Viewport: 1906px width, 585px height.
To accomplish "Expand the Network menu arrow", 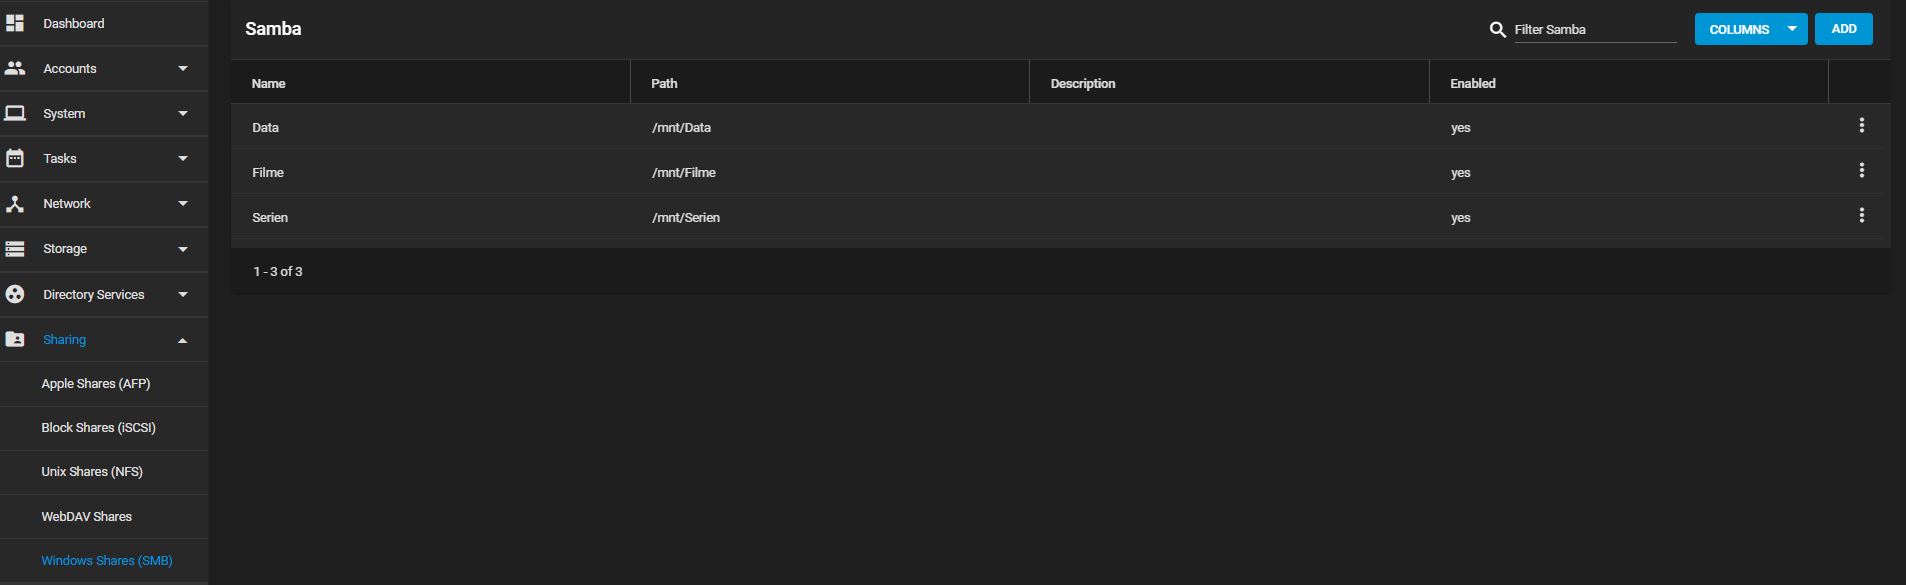I will click(183, 203).
